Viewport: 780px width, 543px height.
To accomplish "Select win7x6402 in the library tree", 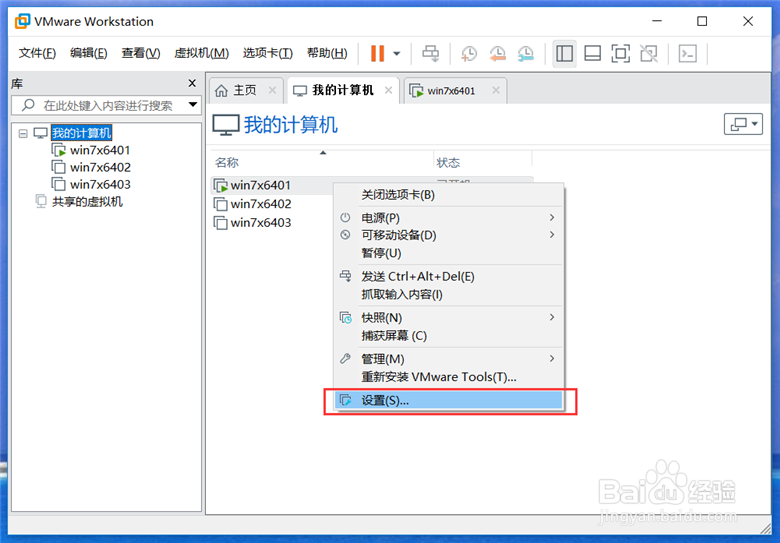I will (x=100, y=167).
